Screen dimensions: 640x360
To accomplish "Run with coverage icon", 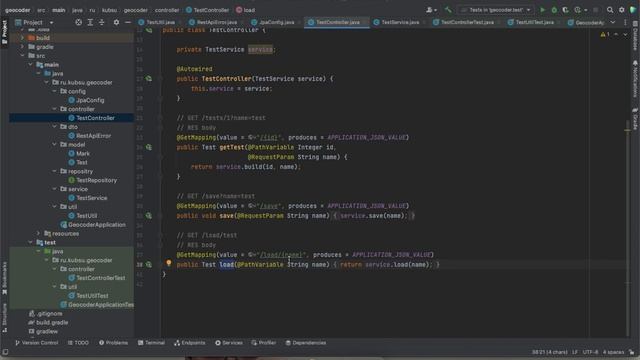I will point(565,10).
